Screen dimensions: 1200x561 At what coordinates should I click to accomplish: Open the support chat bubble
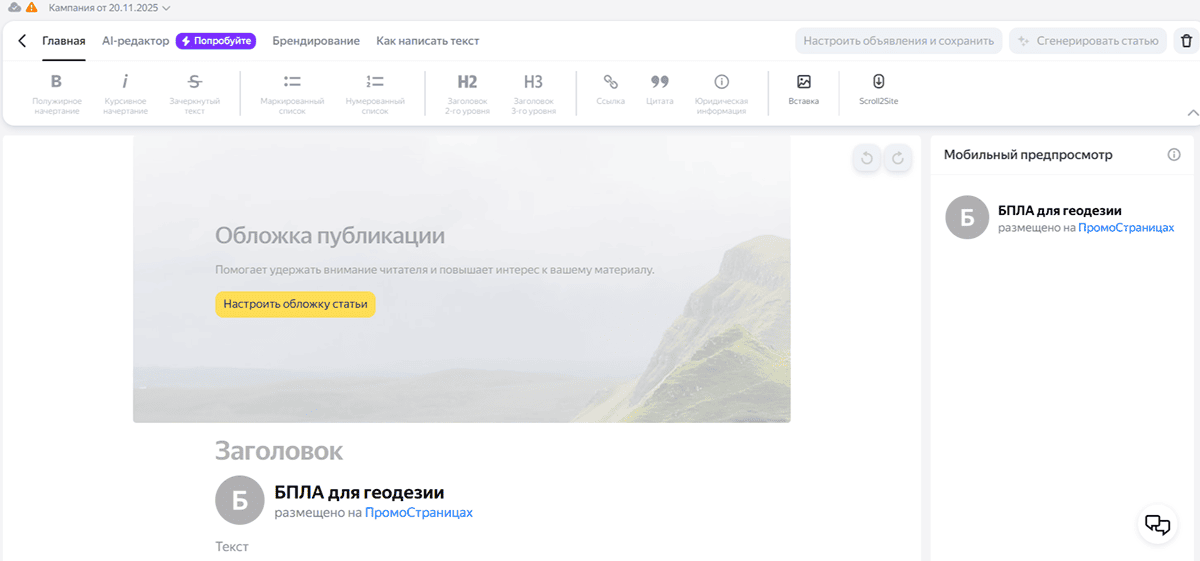[x=1157, y=524]
